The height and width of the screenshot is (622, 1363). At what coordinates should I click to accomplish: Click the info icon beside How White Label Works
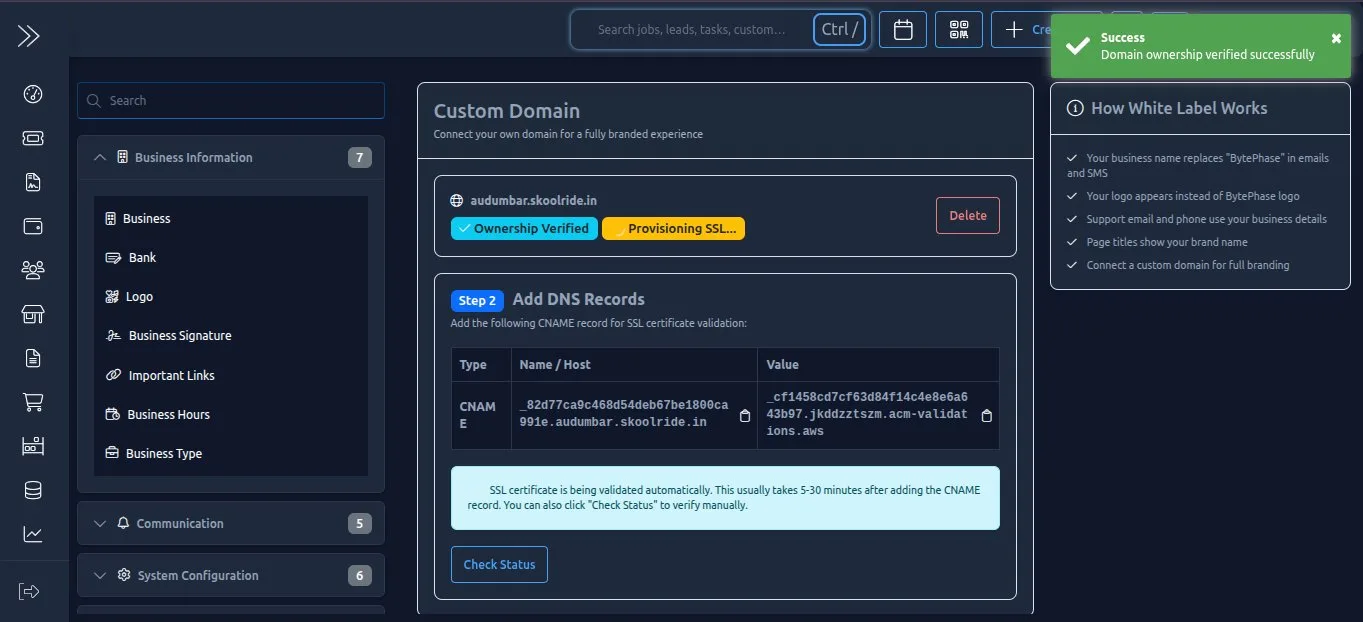tap(1075, 108)
